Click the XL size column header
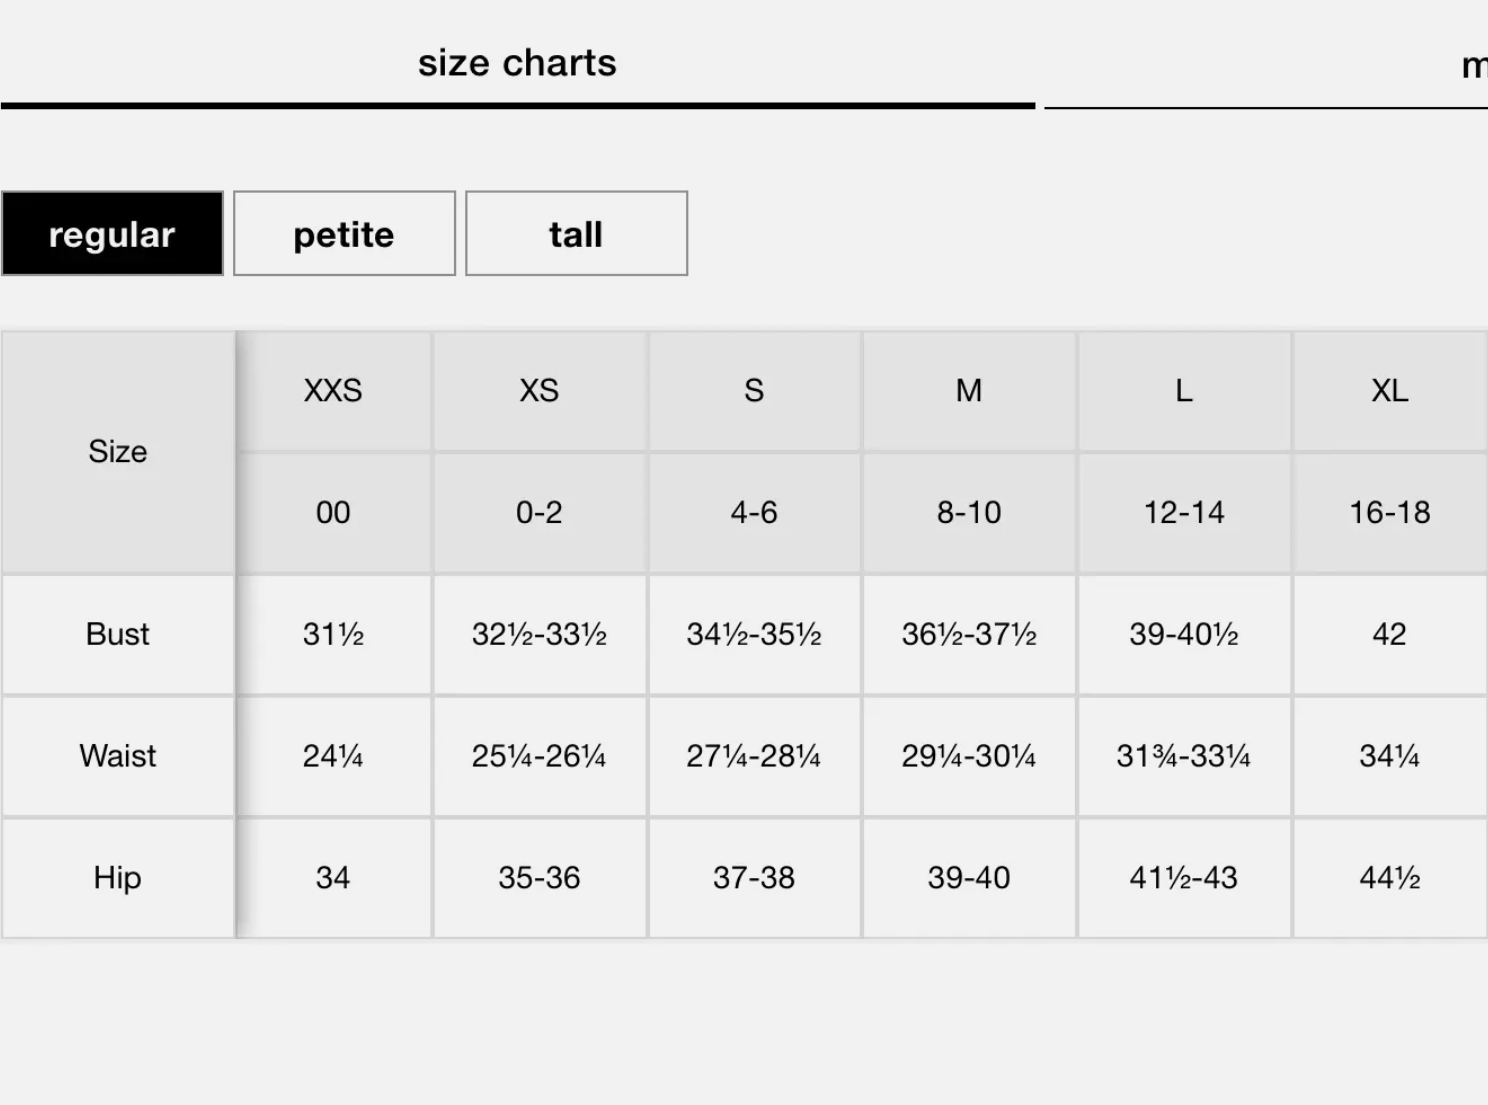This screenshot has width=1488, height=1105. coord(1389,390)
